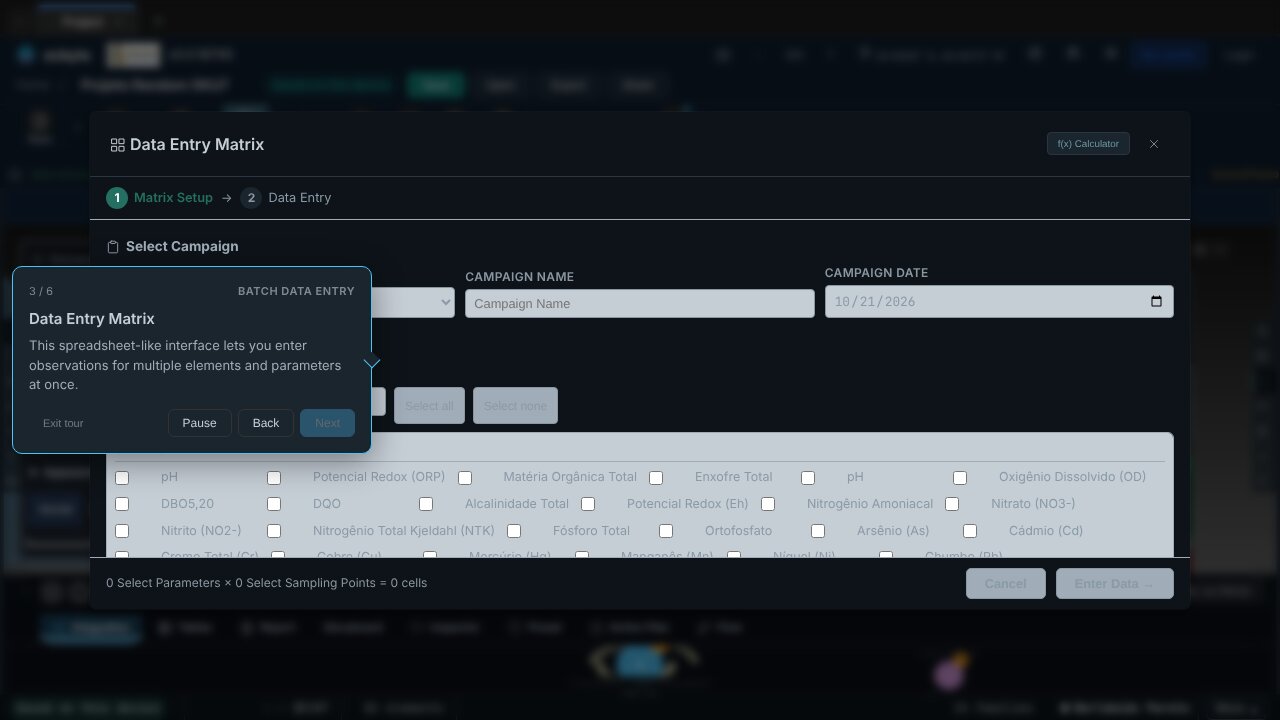Viewport: 1280px width, 720px height.
Task: Close the Data Entry Matrix dialog
Action: click(x=1154, y=144)
